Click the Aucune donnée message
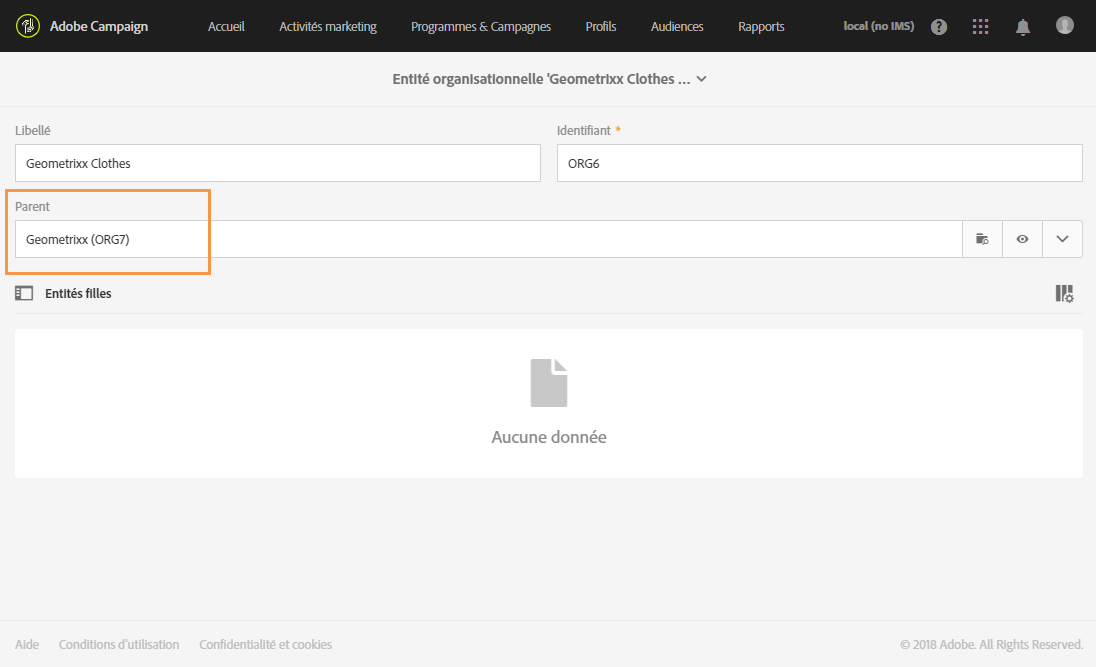The image size is (1096, 667). click(549, 437)
